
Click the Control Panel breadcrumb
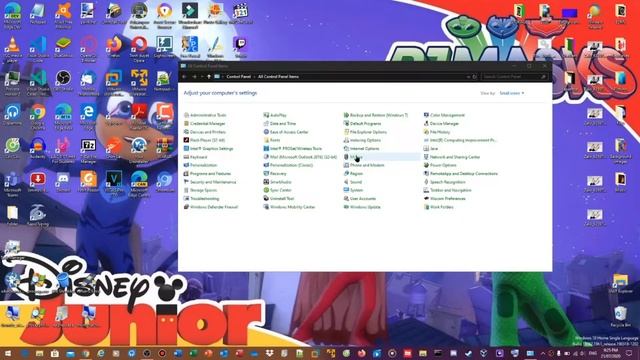click(x=238, y=76)
